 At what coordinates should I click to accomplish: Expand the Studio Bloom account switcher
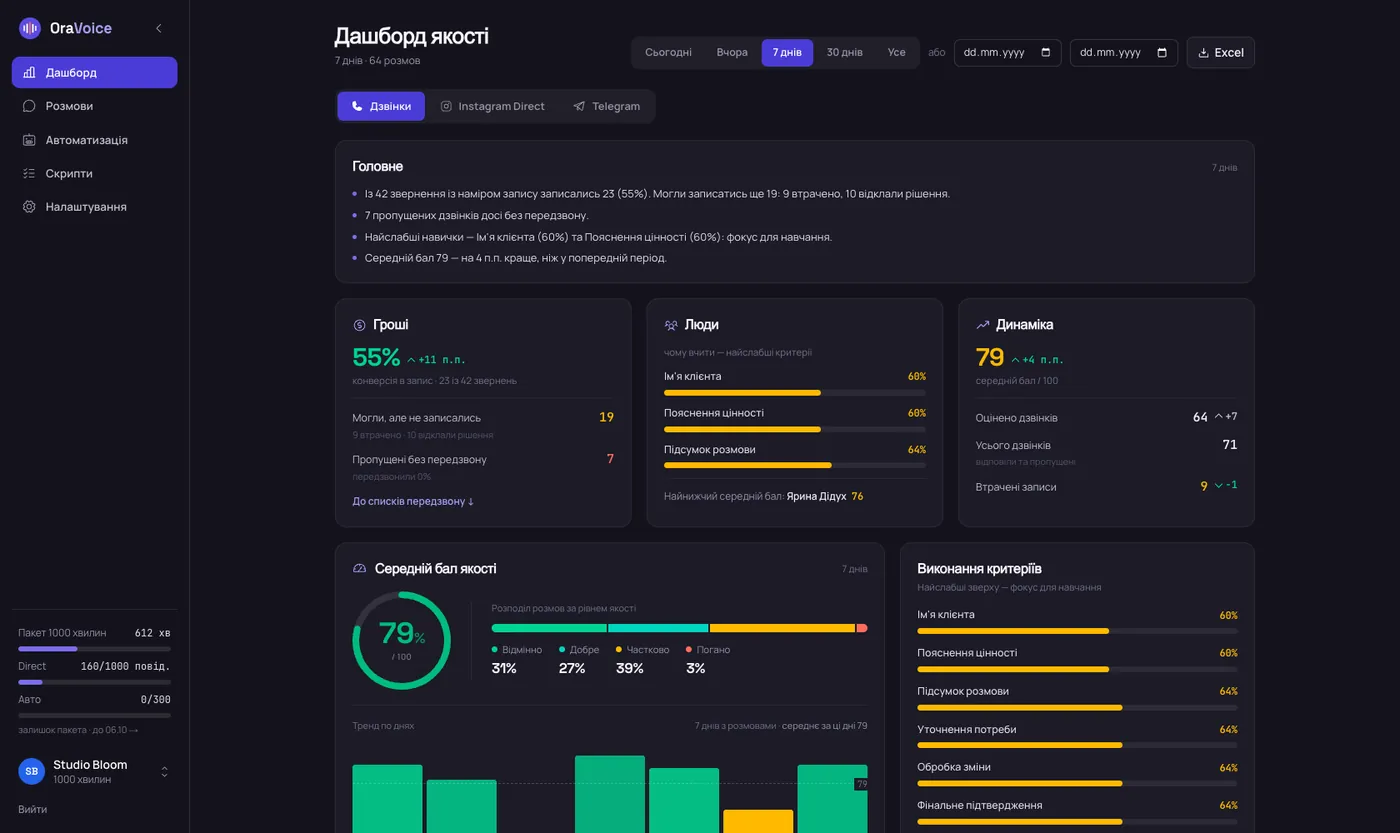[x=165, y=771]
